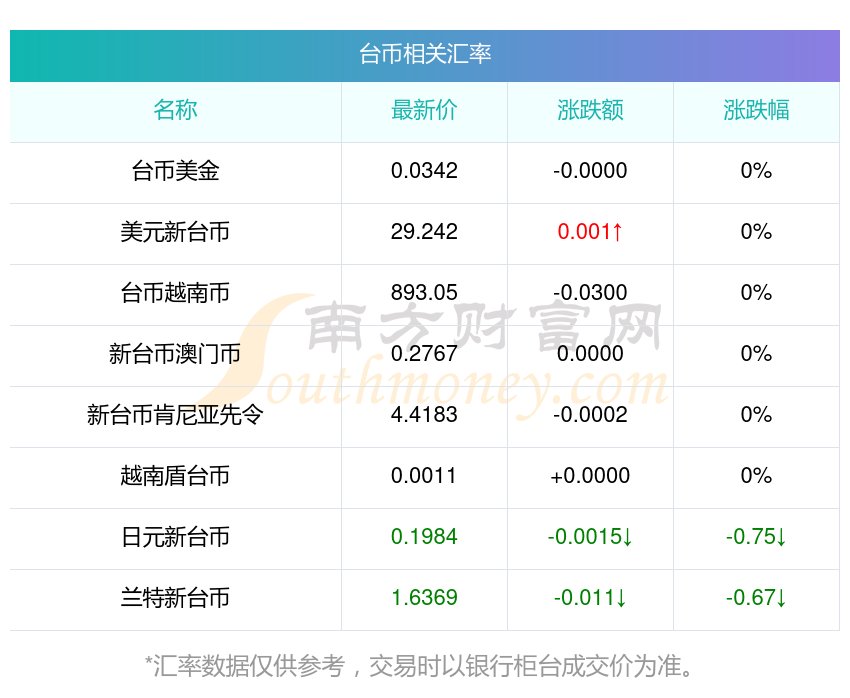This screenshot has height=698, width=850.
Task: Select the 最新价 column header
Action: (424, 110)
